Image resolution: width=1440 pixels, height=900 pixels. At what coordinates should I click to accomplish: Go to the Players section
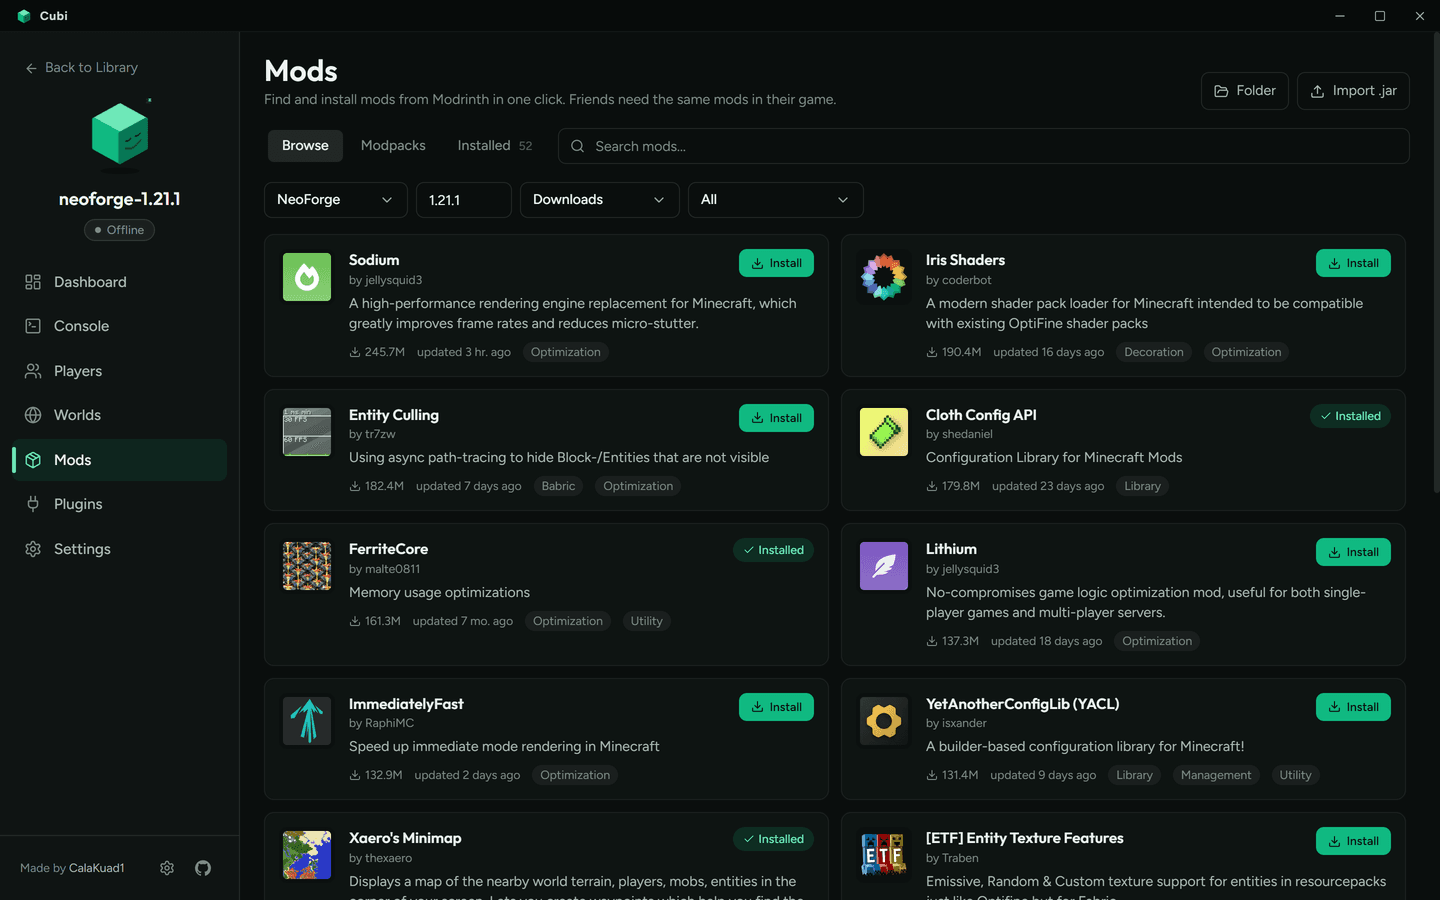[119, 371]
